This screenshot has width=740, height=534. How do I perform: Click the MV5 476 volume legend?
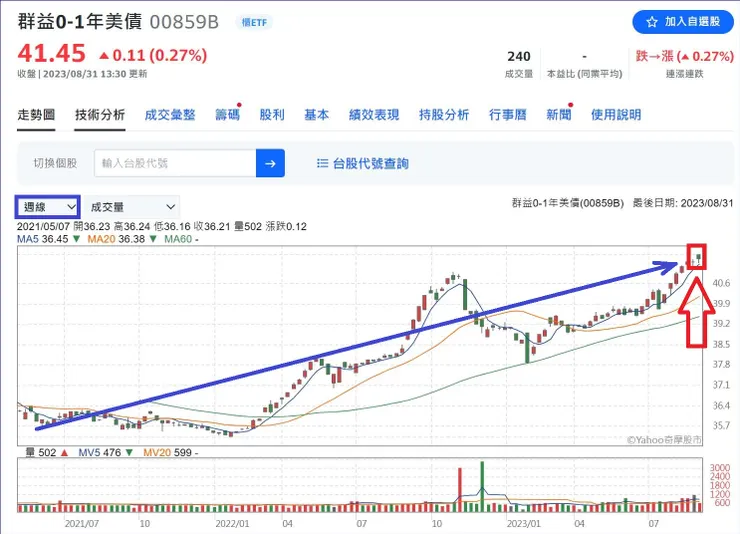105,452
